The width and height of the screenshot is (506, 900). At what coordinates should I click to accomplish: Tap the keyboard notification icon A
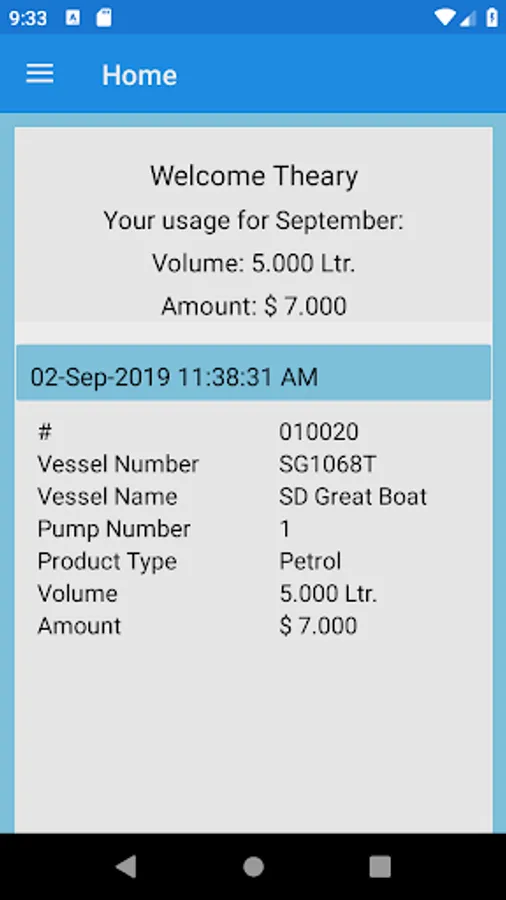pos(73,18)
